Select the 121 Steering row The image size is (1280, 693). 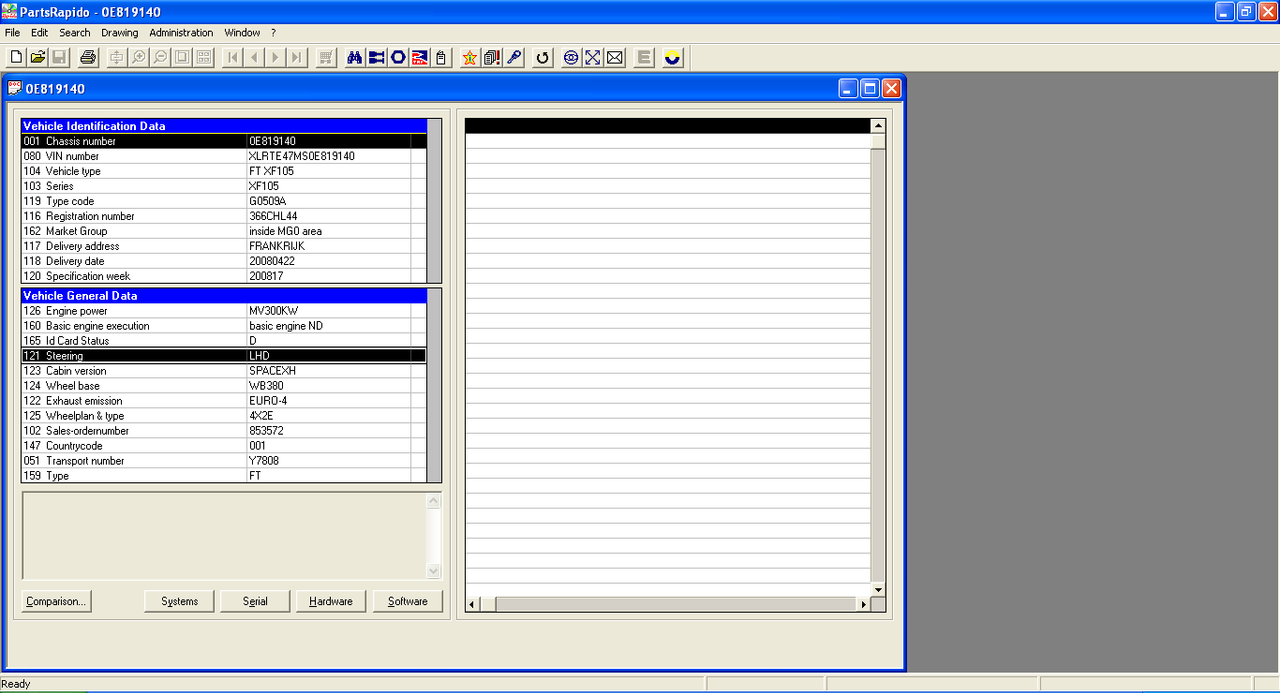(224, 356)
